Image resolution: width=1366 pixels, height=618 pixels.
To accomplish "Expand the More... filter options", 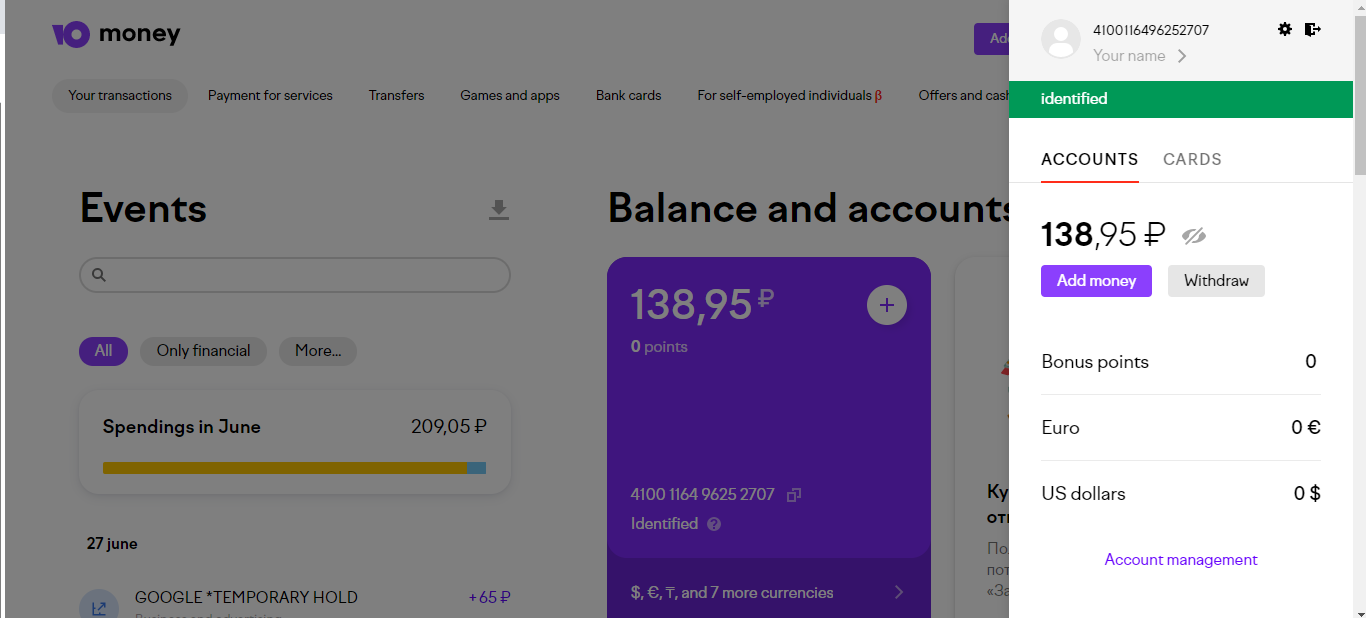I will click(x=318, y=351).
